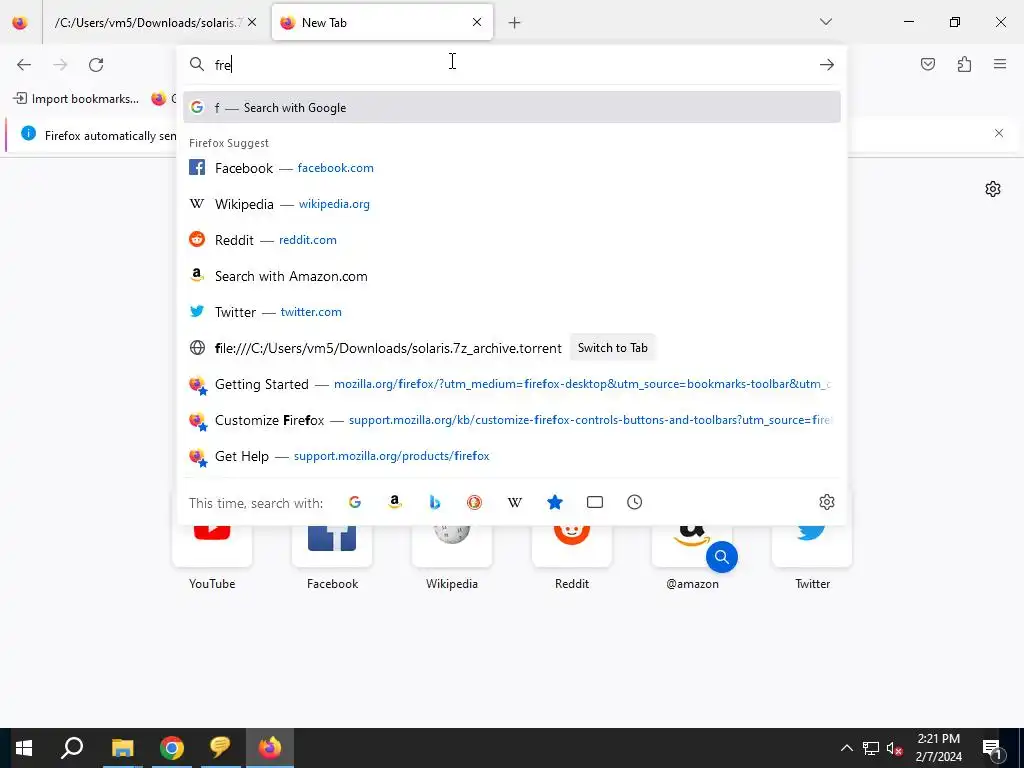Click inside the address bar text field
The width and height of the screenshot is (1024, 768).
[509, 65]
